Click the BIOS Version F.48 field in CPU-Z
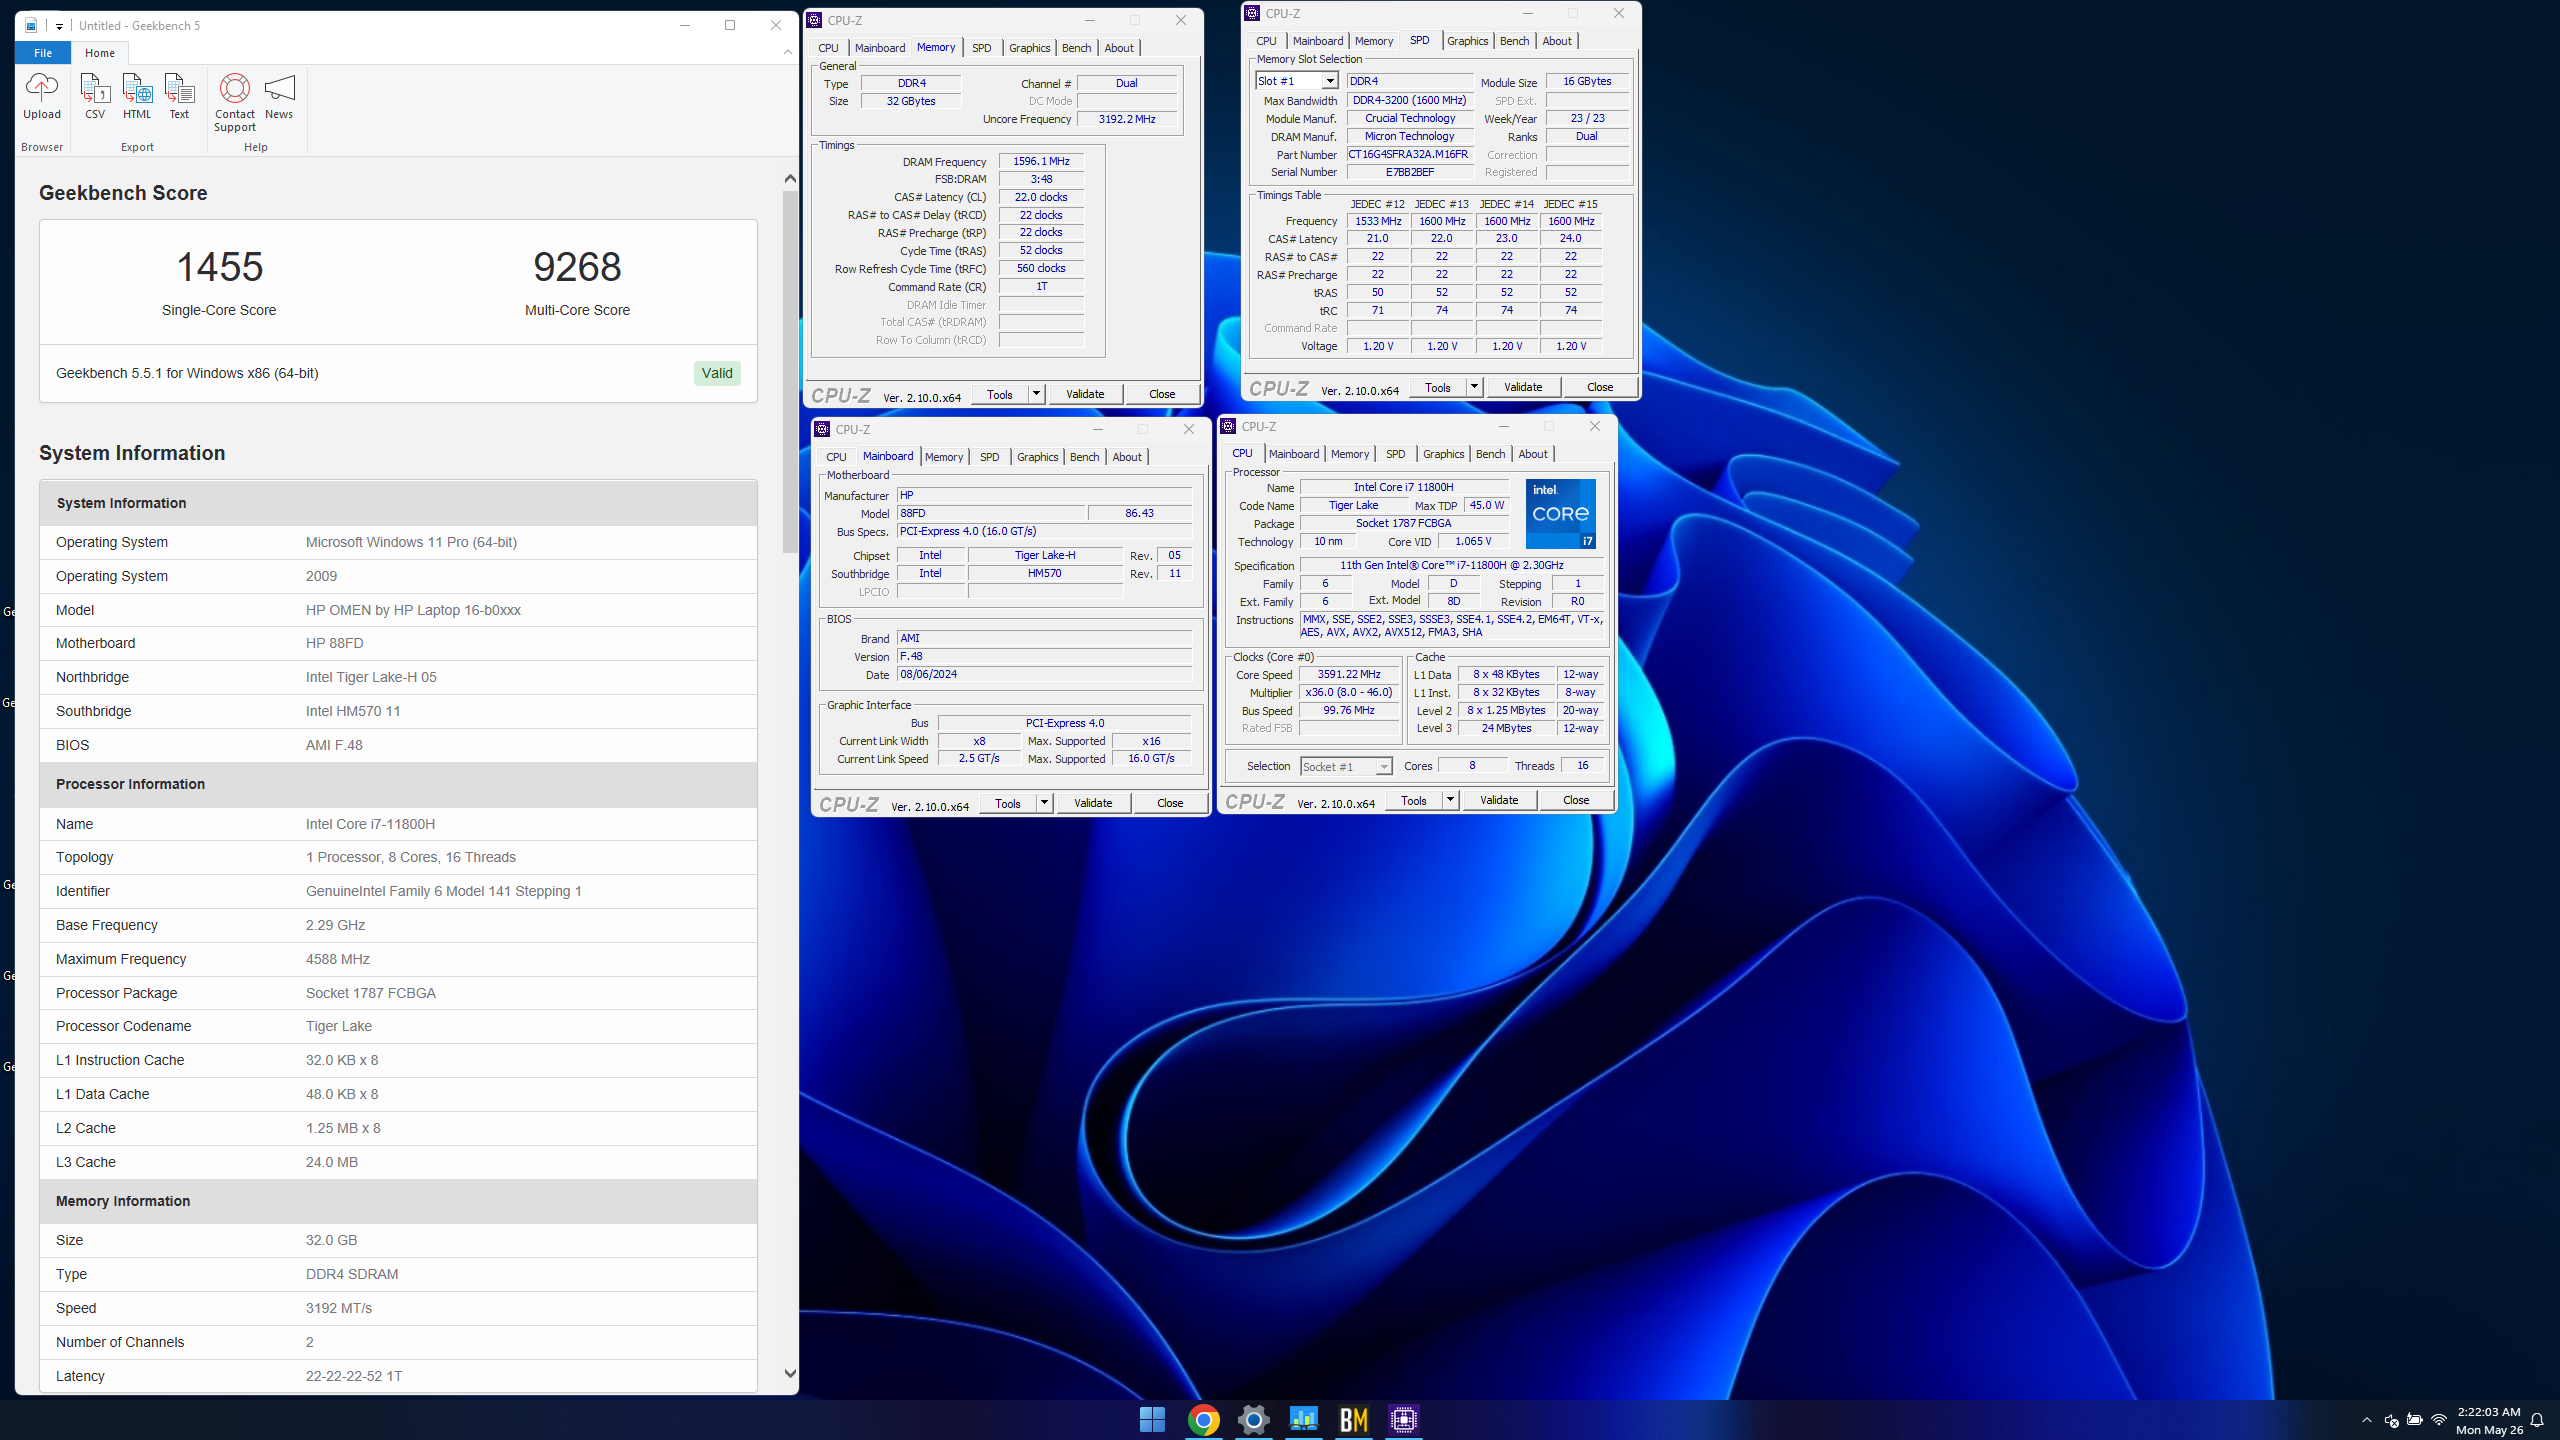Screen dimensions: 2560x1440 [x=1044, y=657]
